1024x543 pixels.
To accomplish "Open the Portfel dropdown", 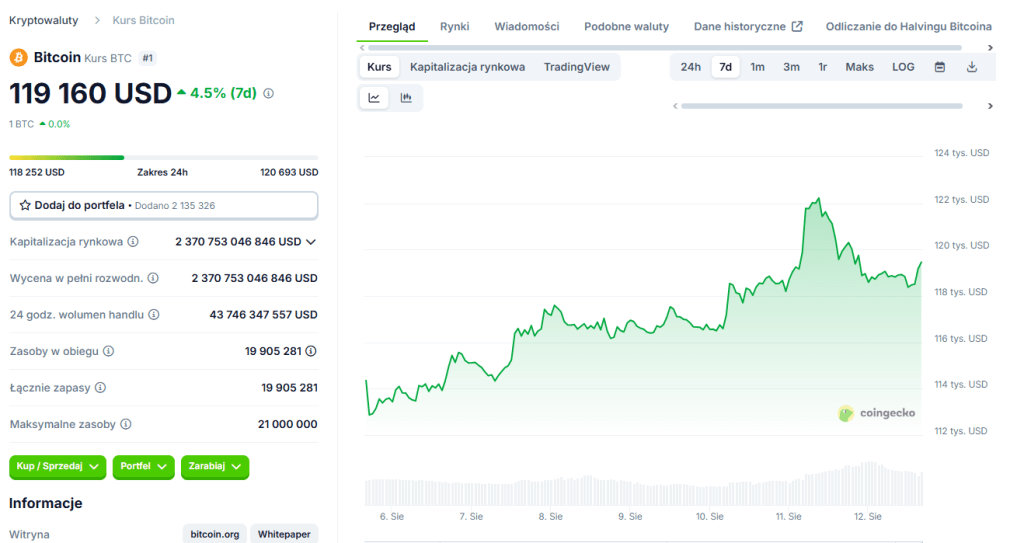I will [144, 467].
